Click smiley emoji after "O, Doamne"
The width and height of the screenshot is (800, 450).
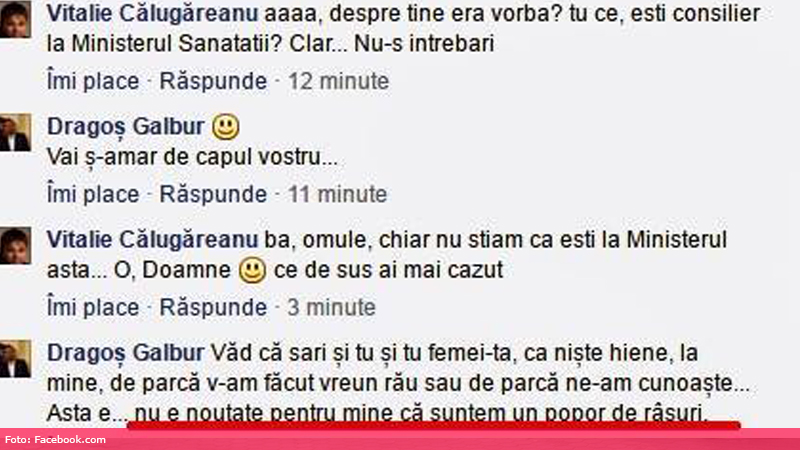253,270
